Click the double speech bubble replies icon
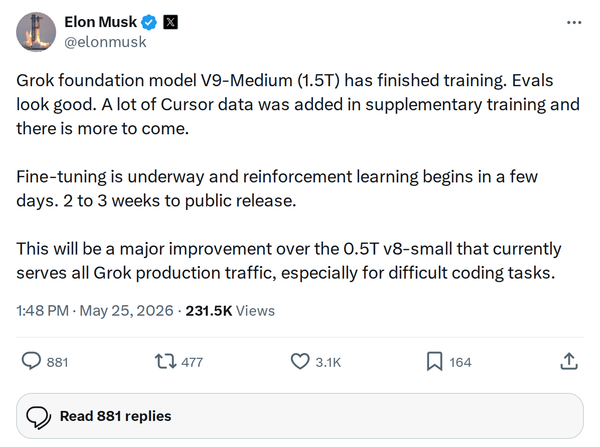The width and height of the screenshot is (600, 447). point(38,417)
